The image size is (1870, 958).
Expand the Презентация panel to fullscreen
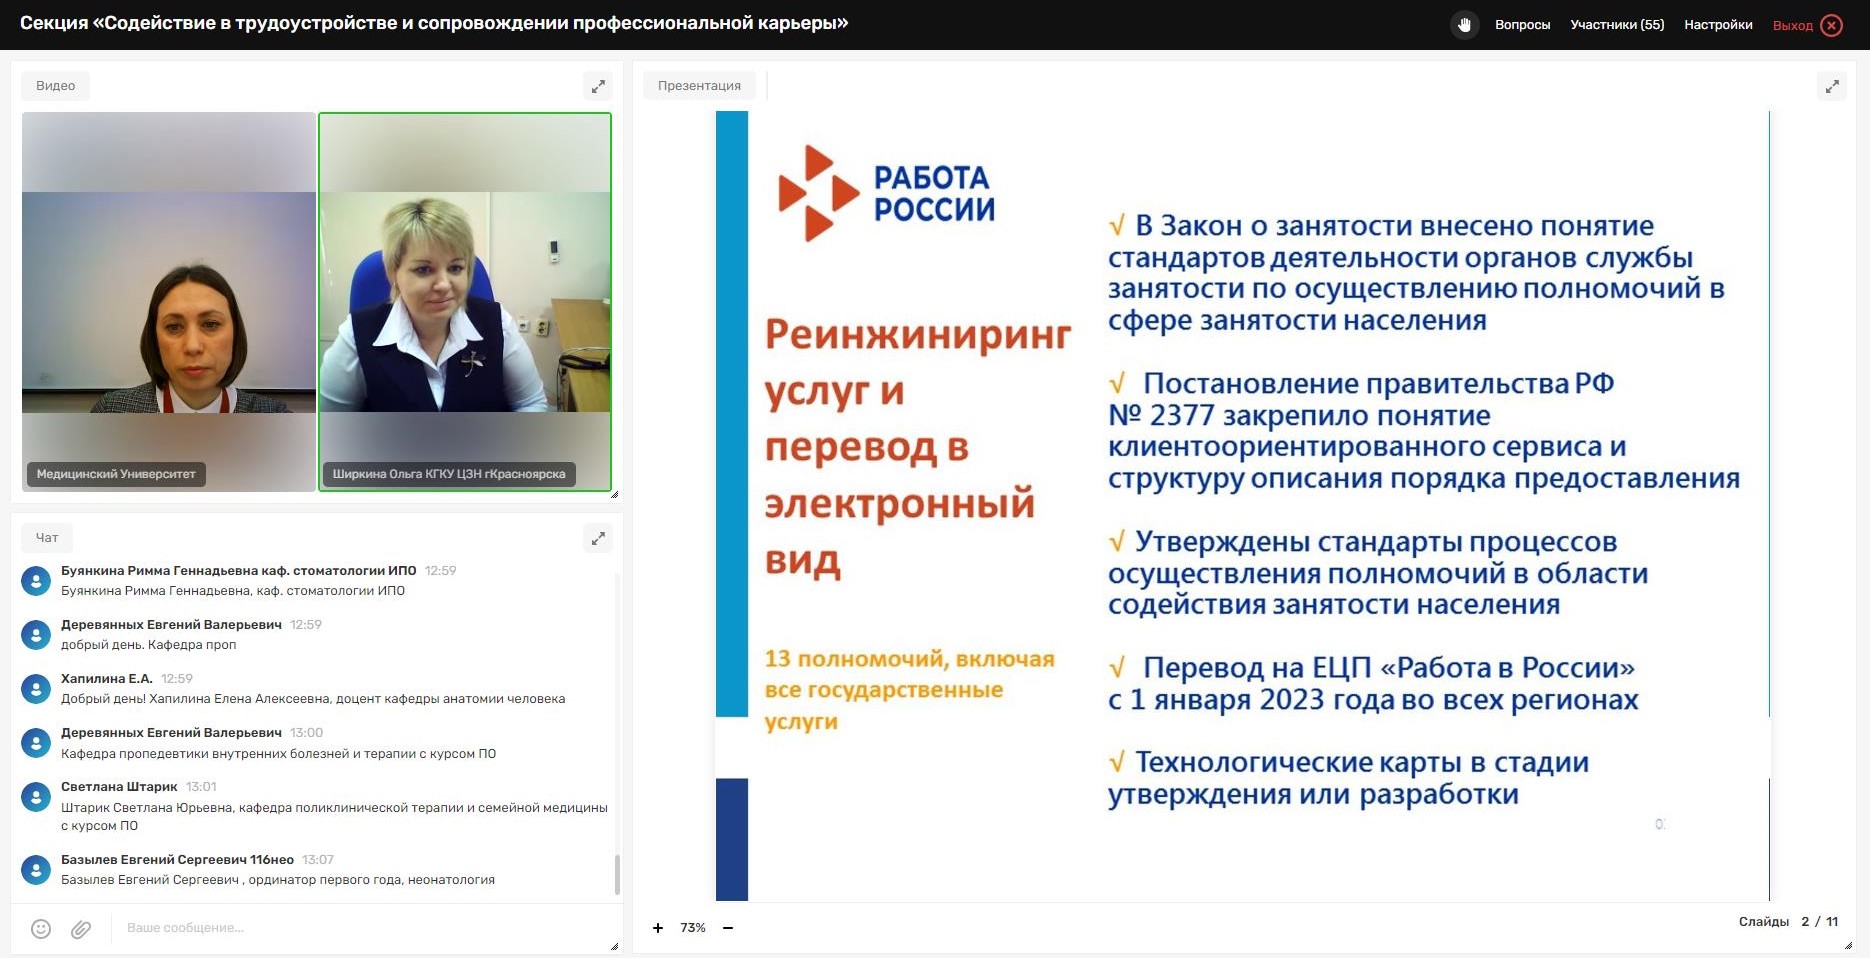(1831, 86)
